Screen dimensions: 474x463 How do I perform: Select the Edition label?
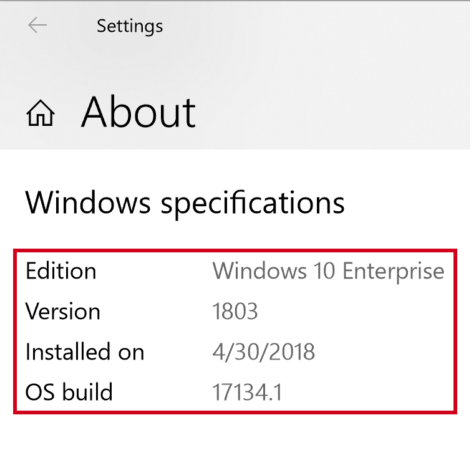point(61,271)
